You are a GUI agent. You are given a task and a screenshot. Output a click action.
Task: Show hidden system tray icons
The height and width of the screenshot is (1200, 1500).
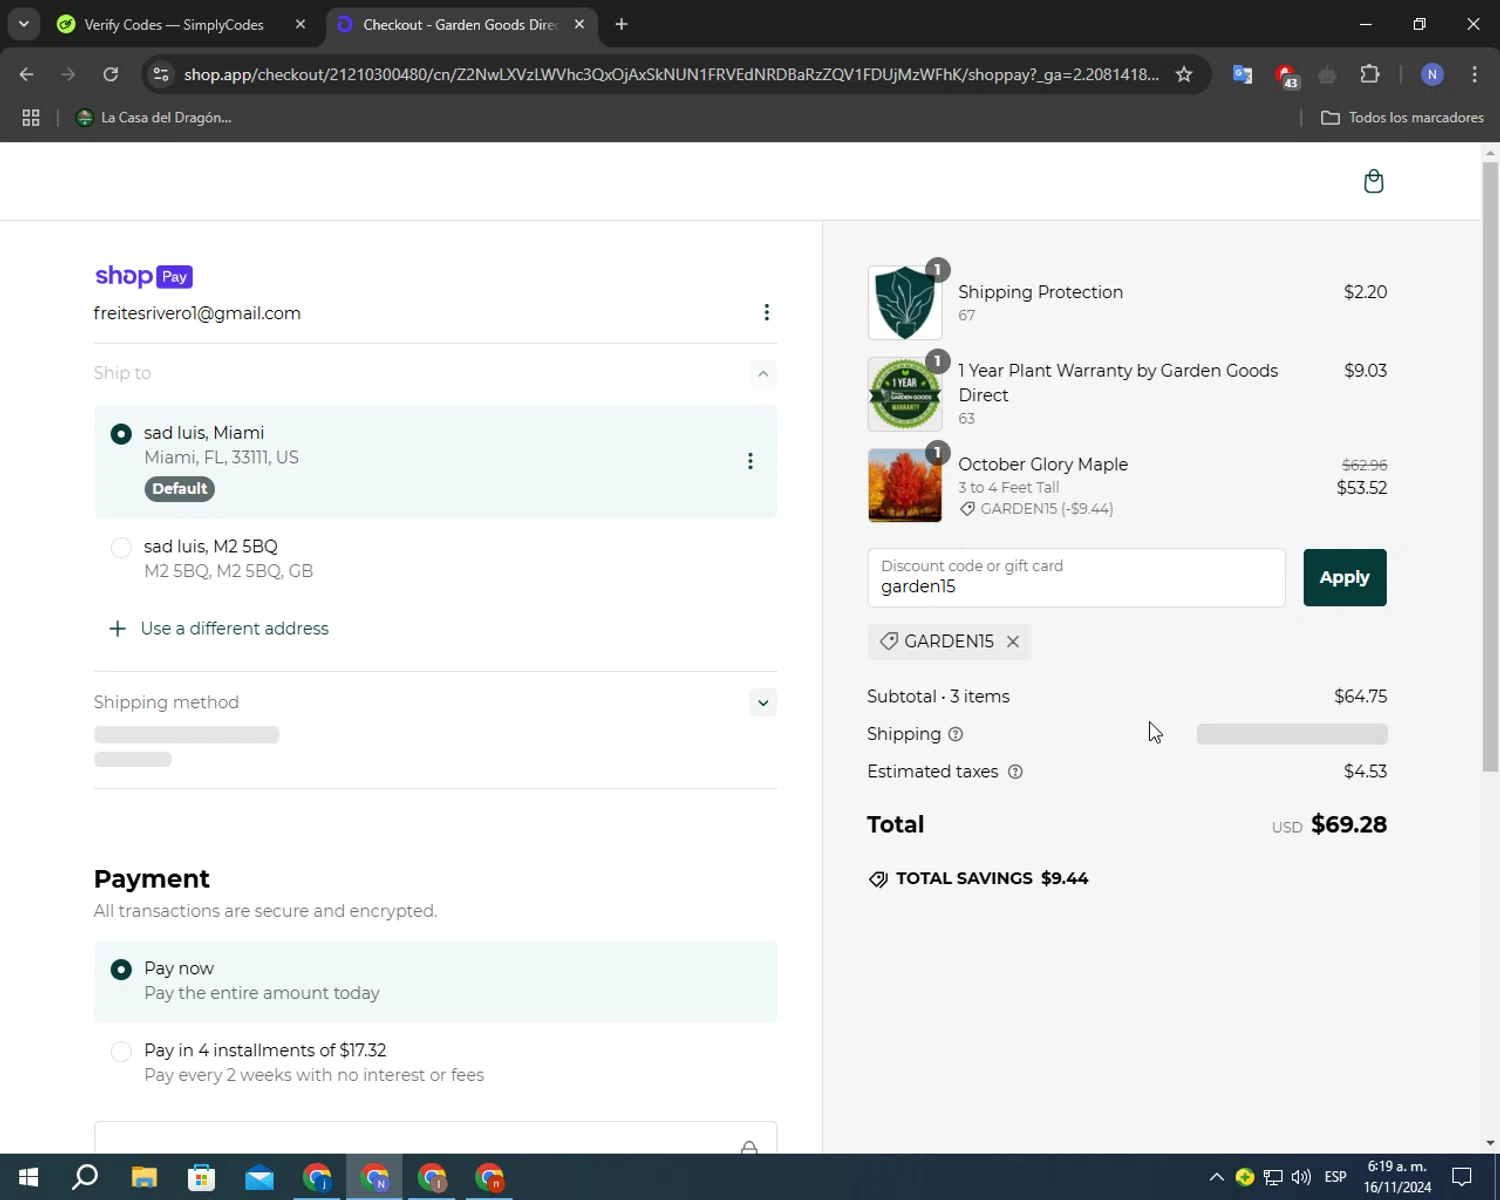[1216, 1177]
